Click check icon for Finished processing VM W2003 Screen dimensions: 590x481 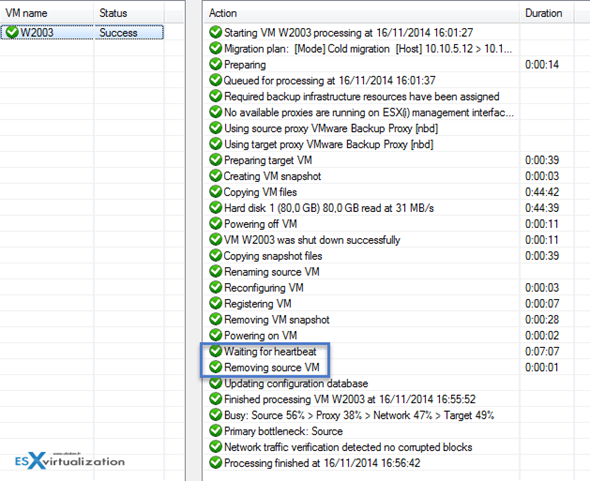216,399
